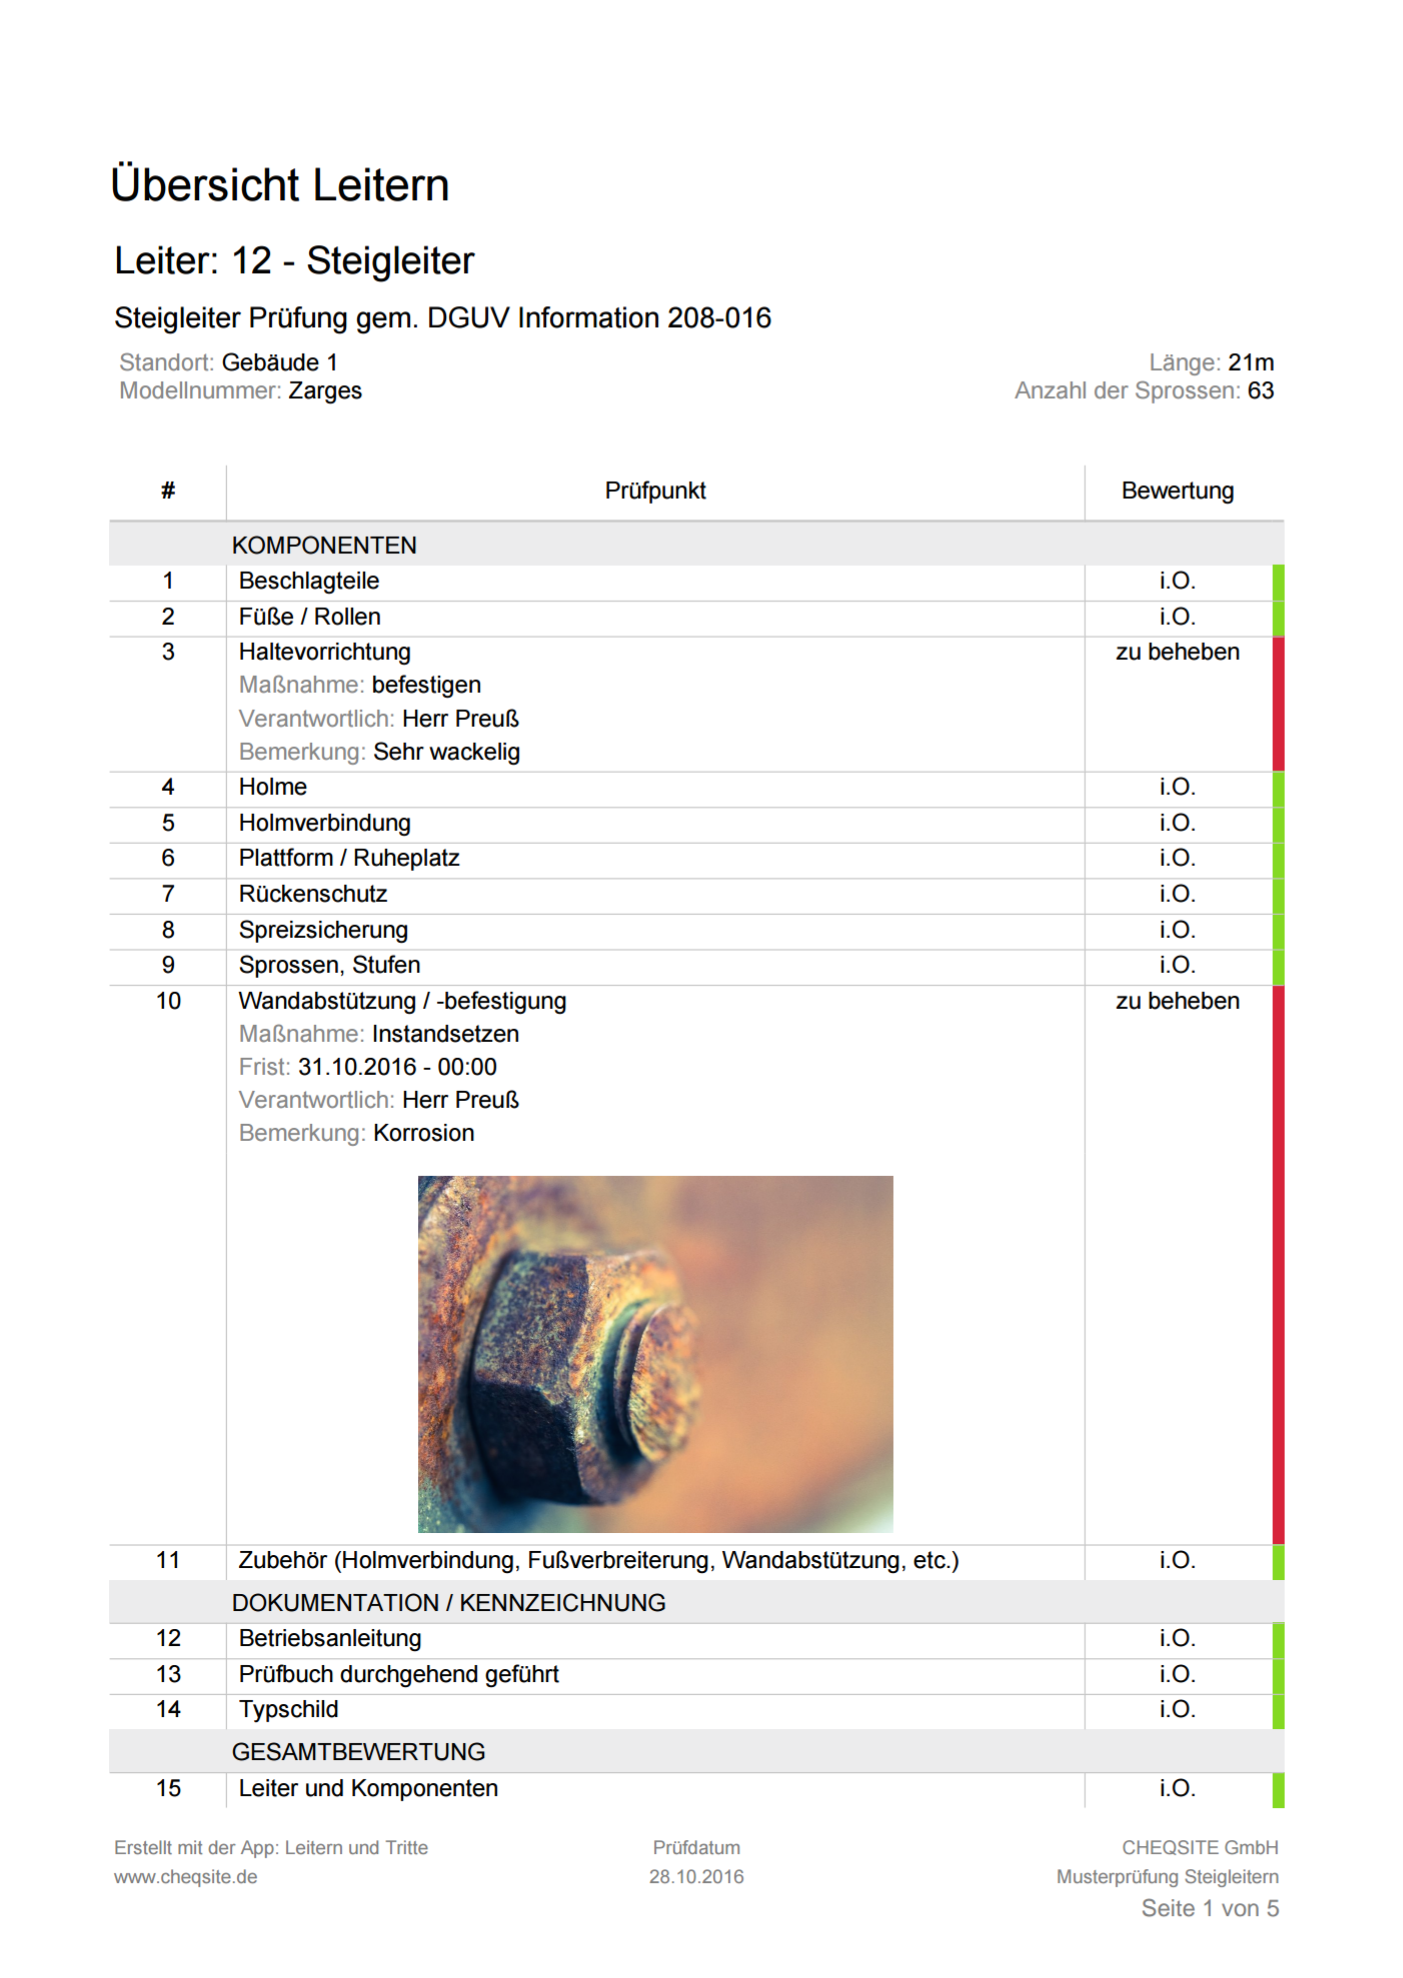
Task: Click the 'Seite 1 von 5' page indicator
Action: [1209, 1908]
